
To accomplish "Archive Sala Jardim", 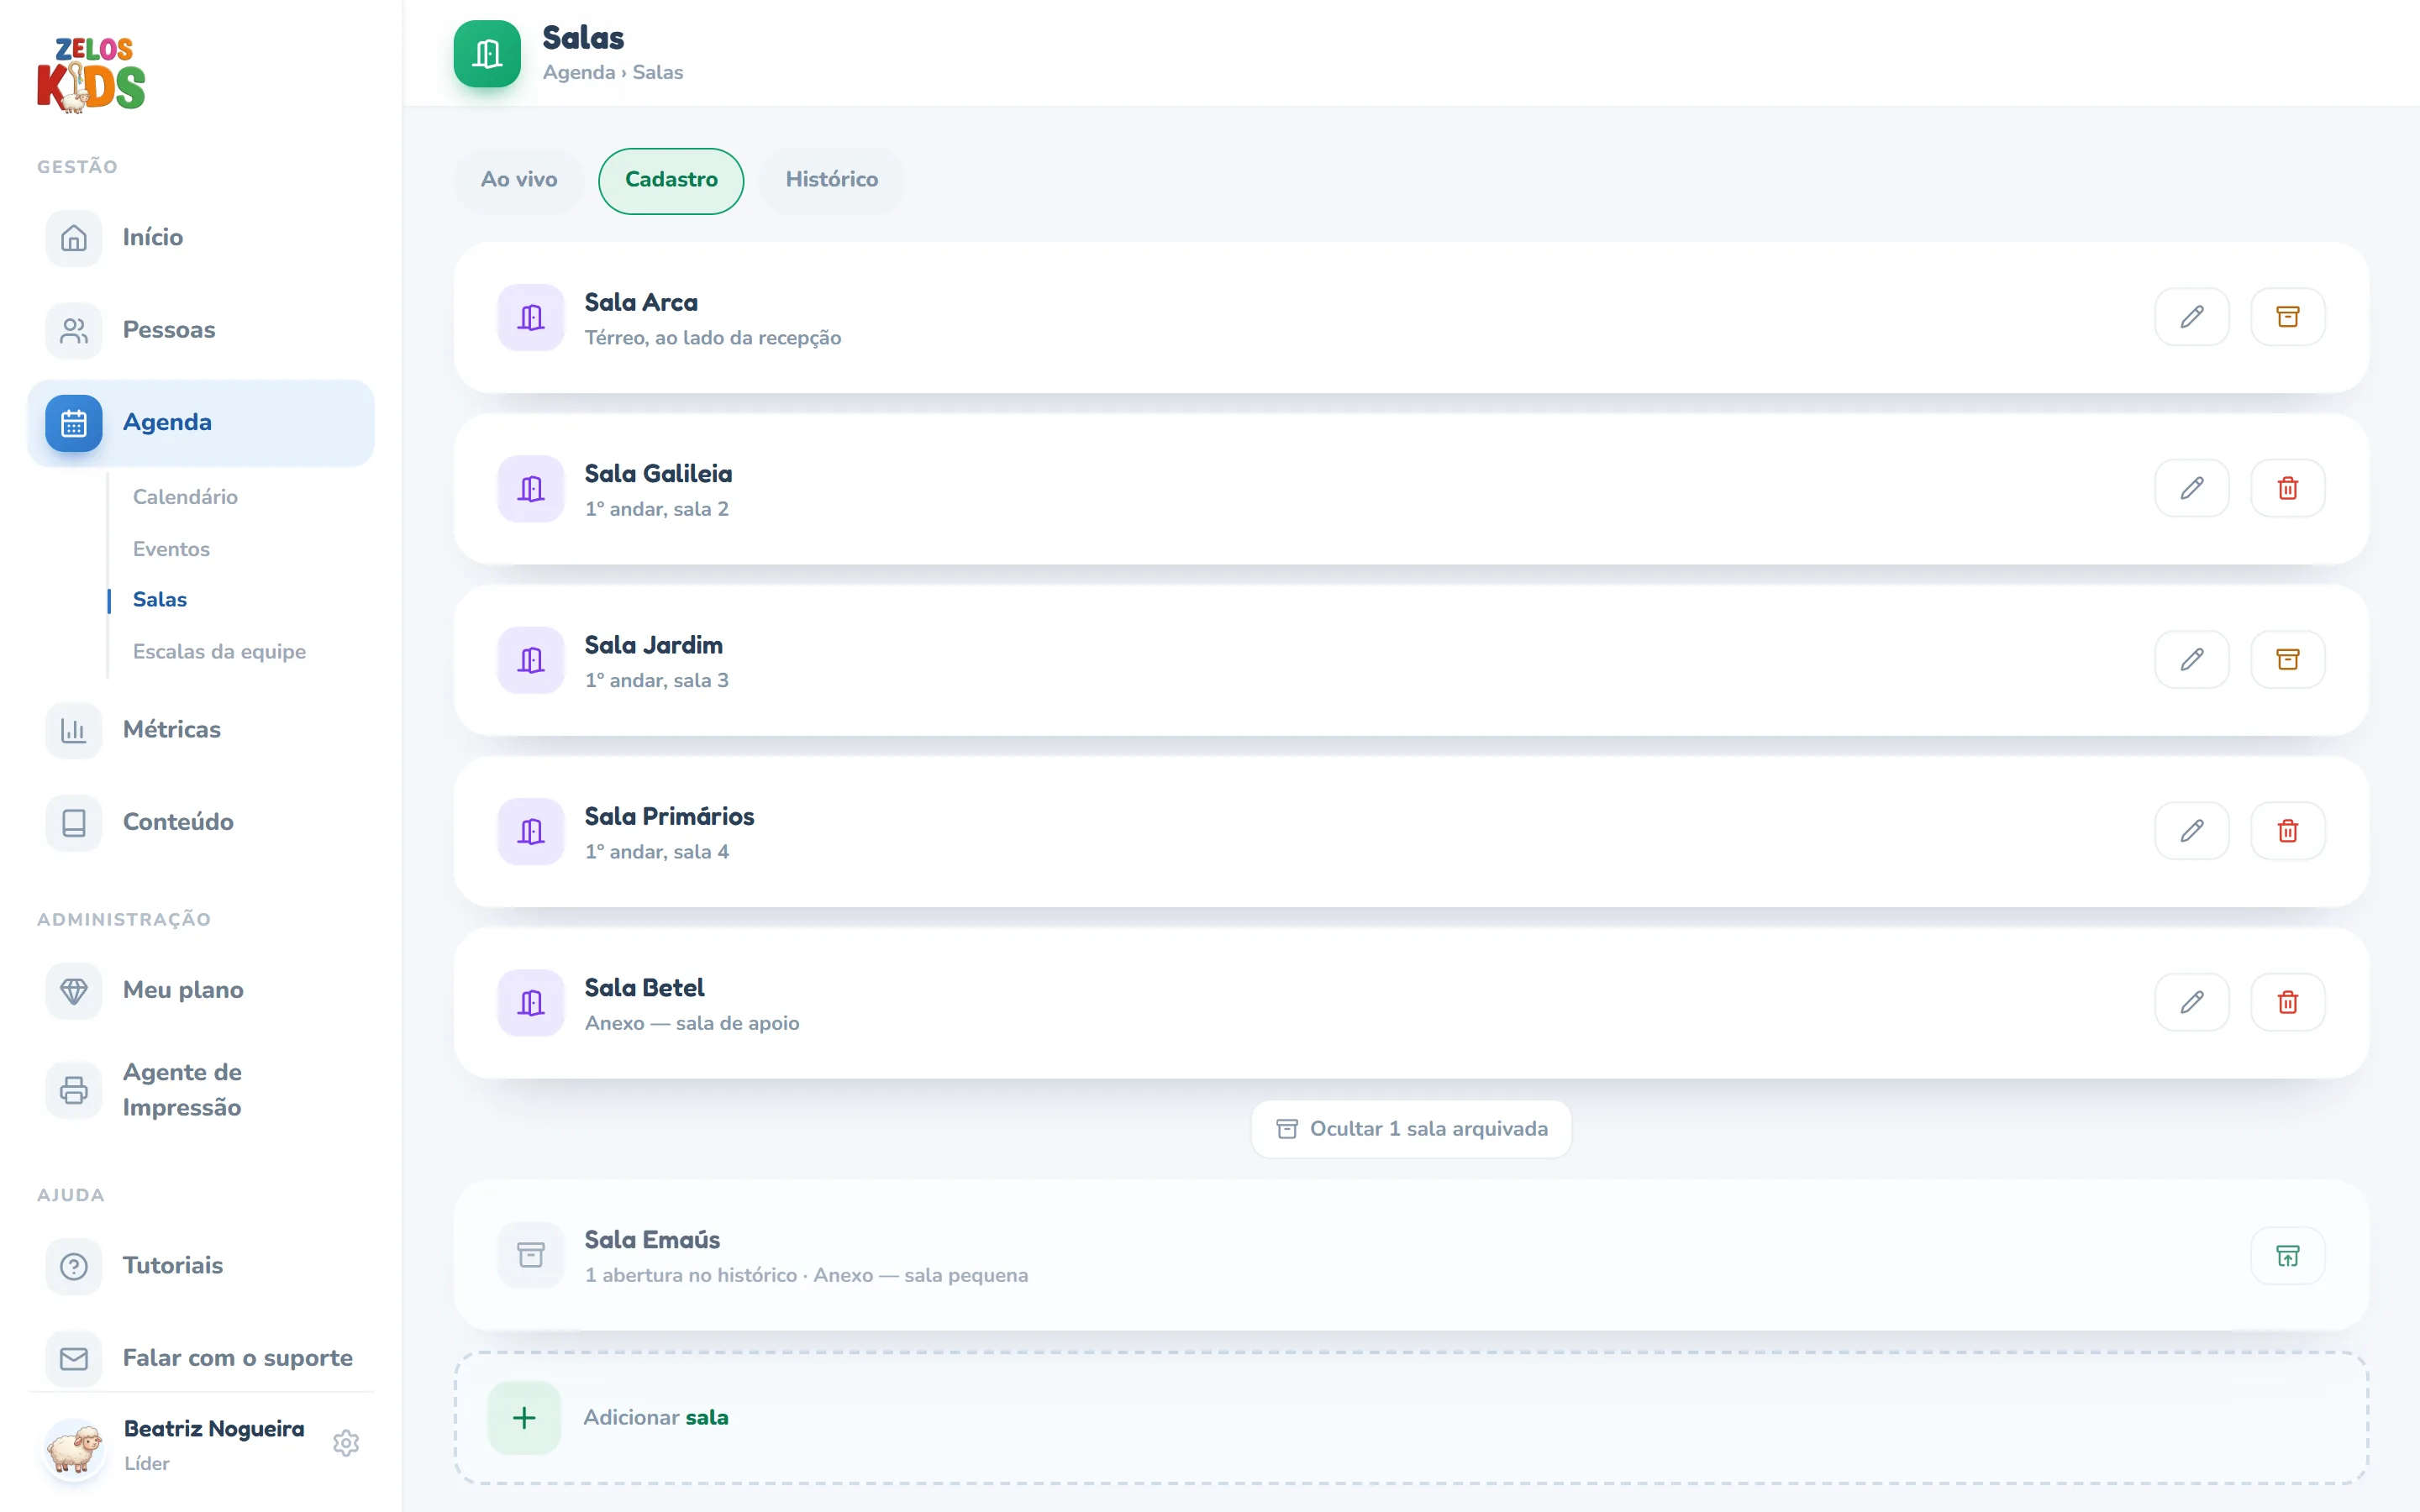I will pyautogui.click(x=2287, y=659).
